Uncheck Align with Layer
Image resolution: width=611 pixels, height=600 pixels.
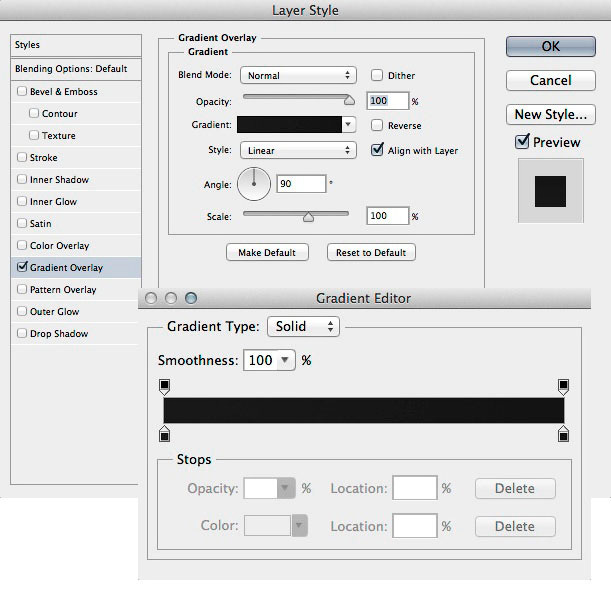377,150
